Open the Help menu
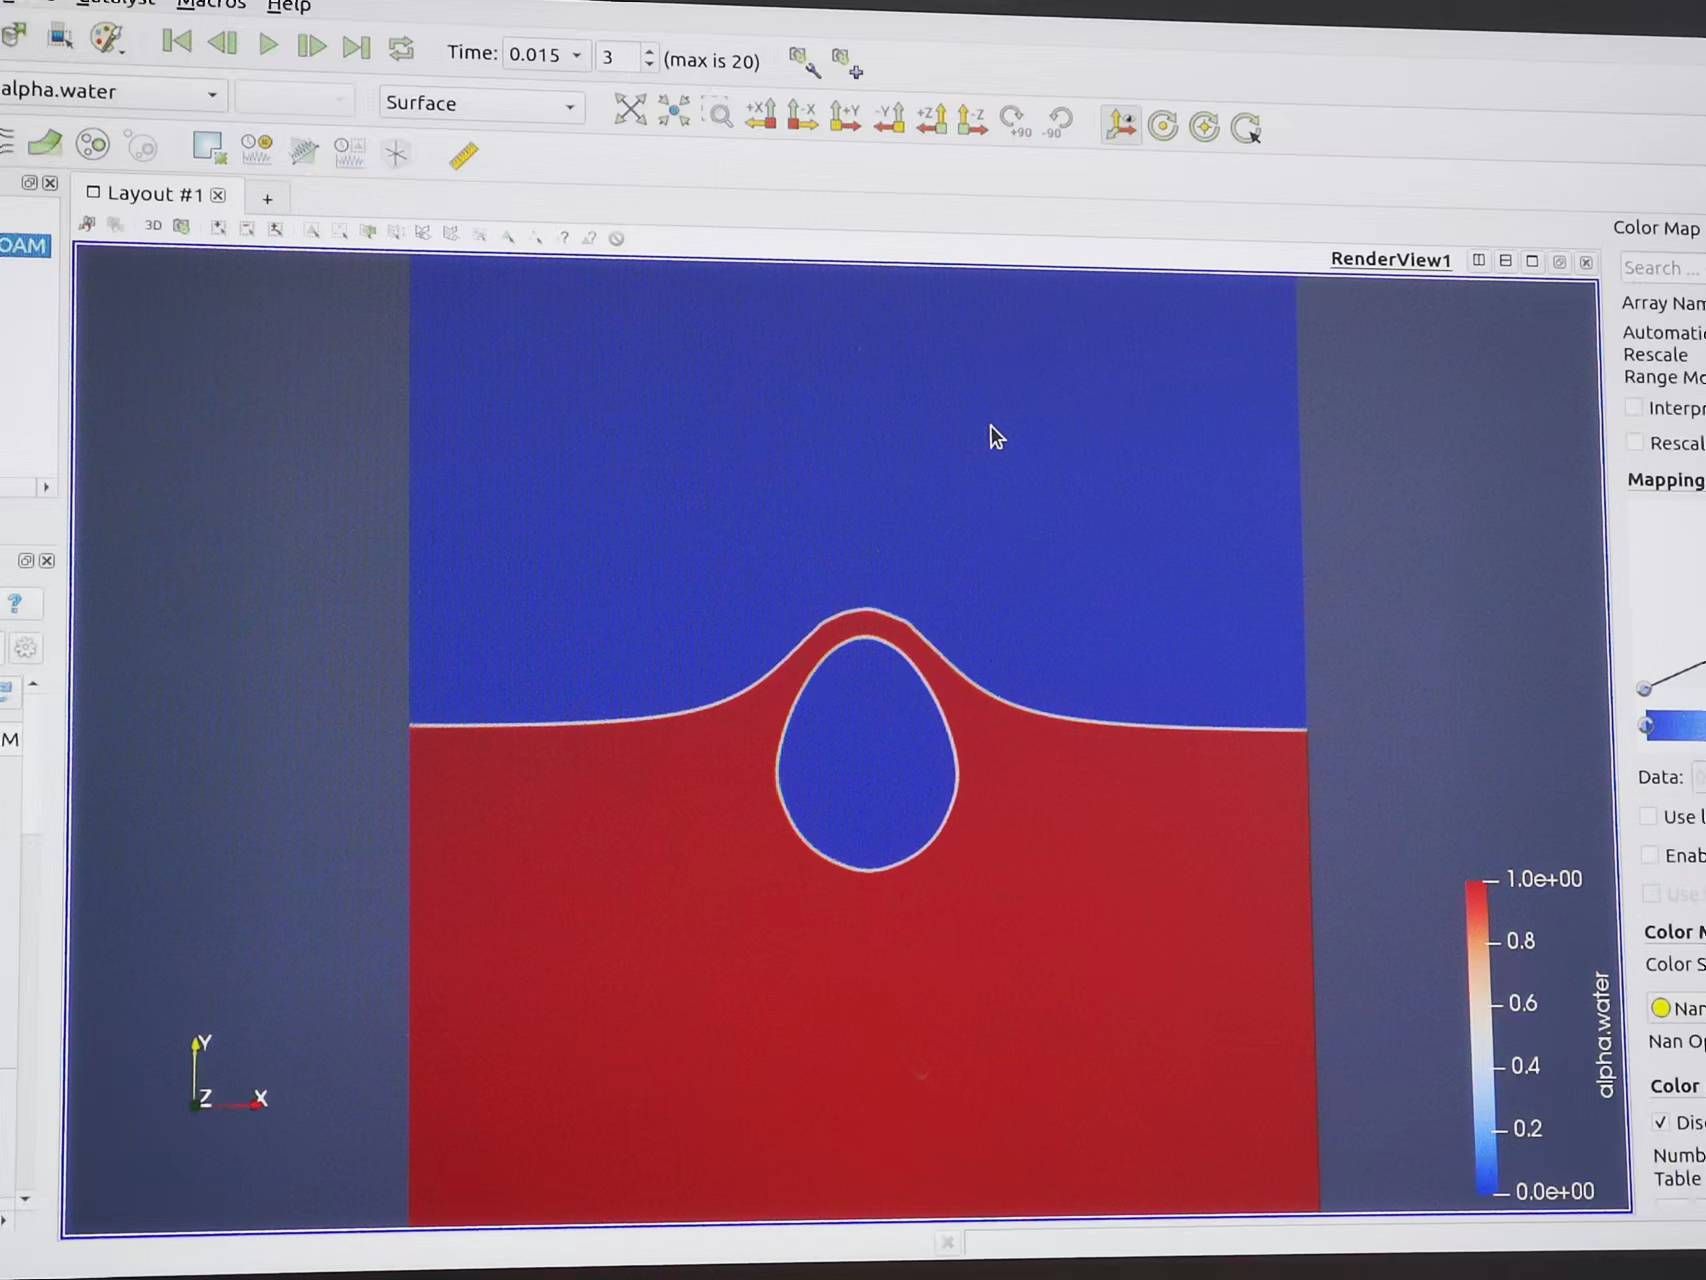1706x1280 pixels. [289, 6]
